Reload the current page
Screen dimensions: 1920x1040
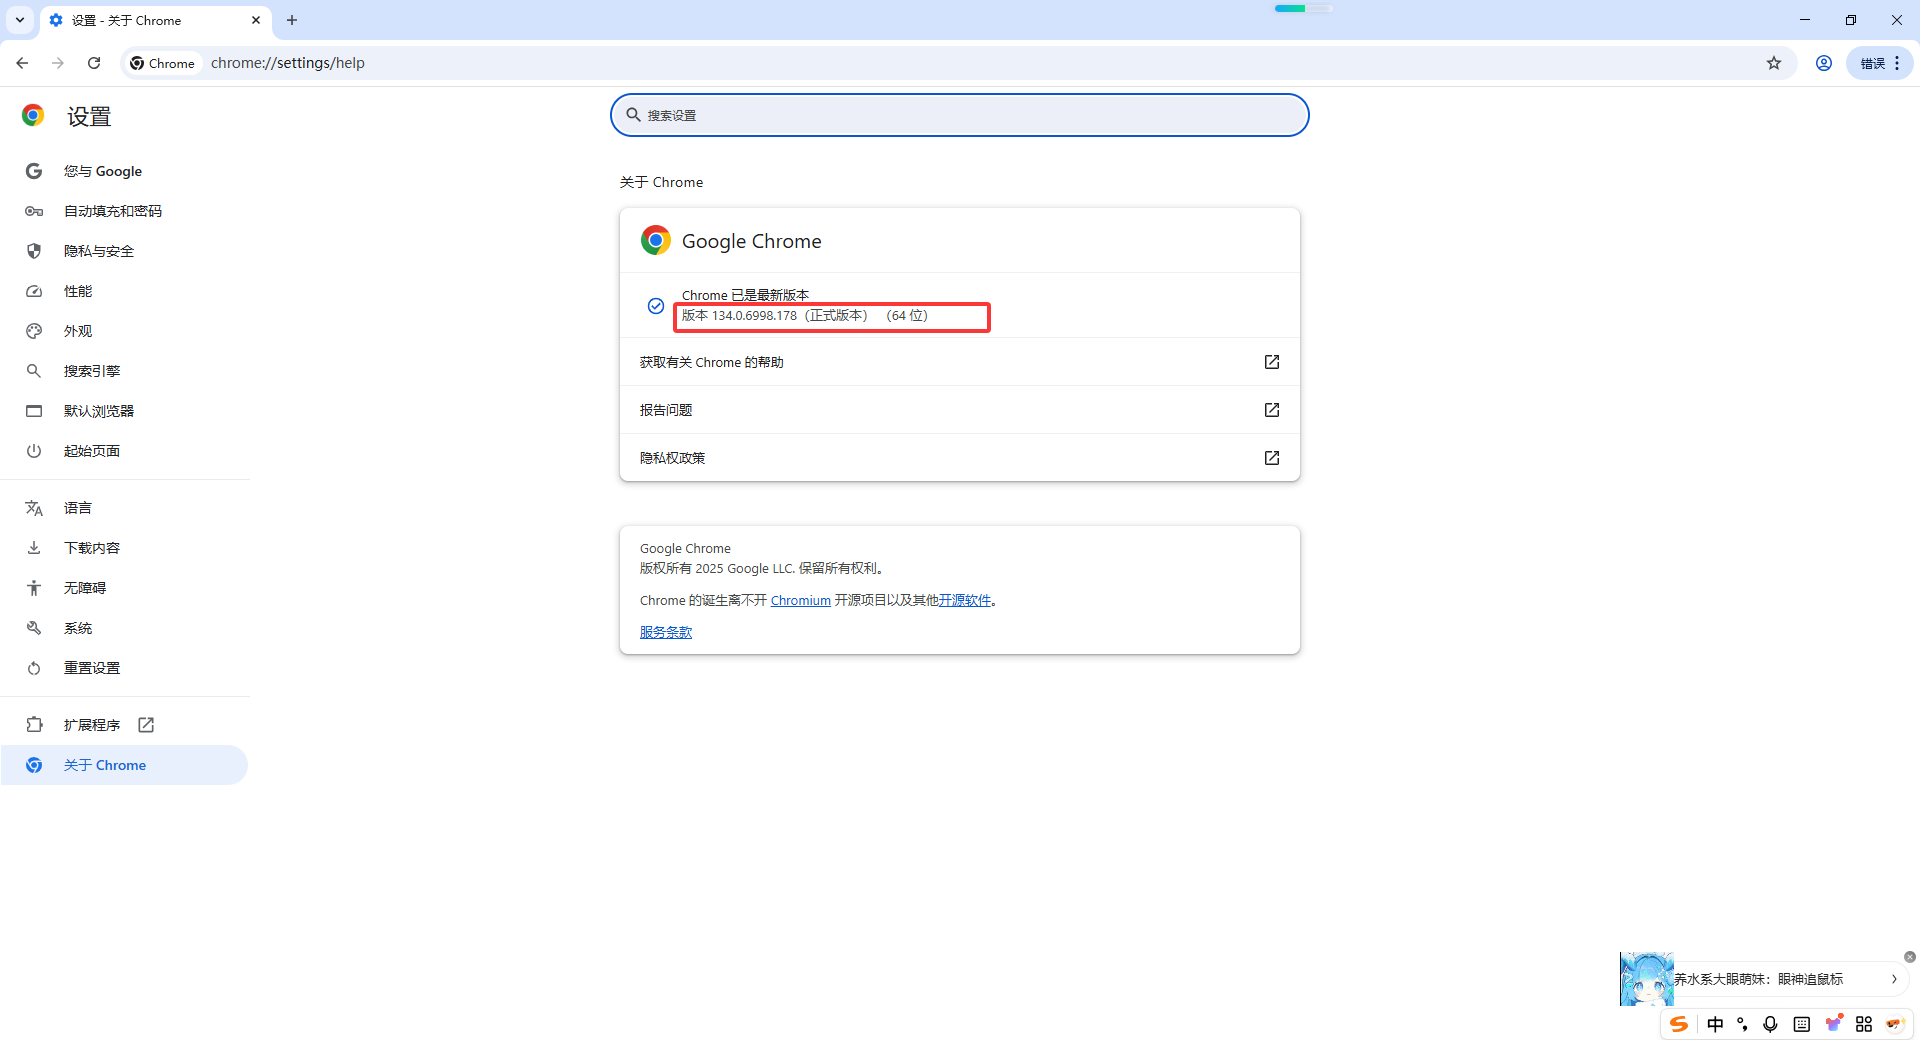coord(94,63)
